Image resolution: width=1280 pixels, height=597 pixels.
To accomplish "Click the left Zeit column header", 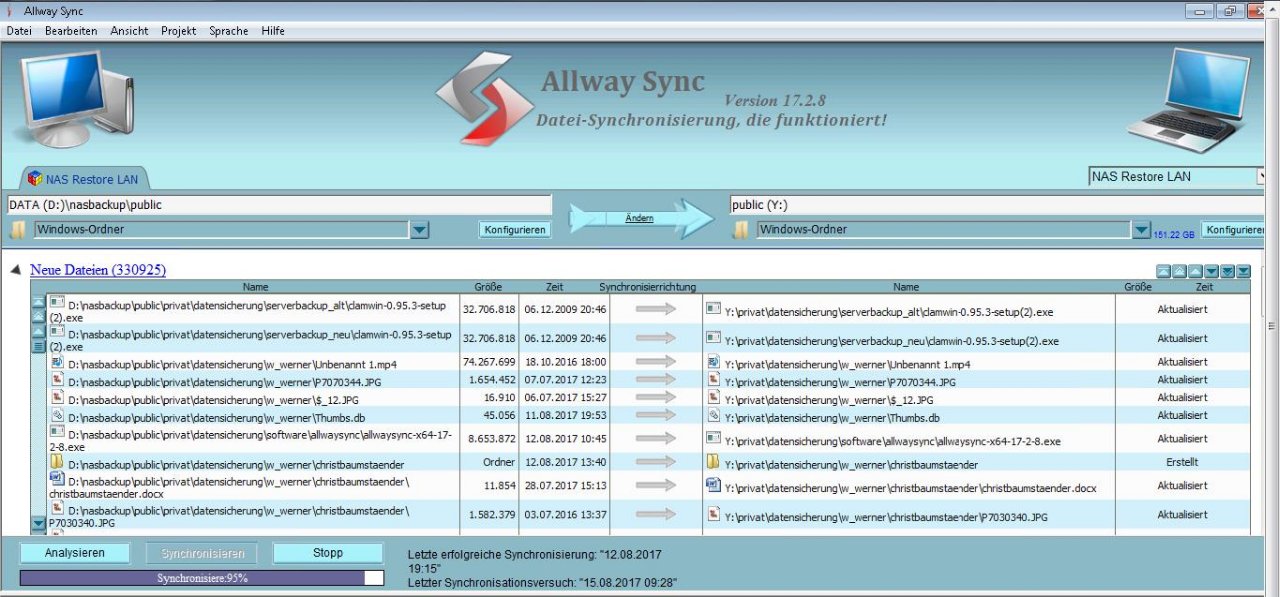I will coord(555,287).
